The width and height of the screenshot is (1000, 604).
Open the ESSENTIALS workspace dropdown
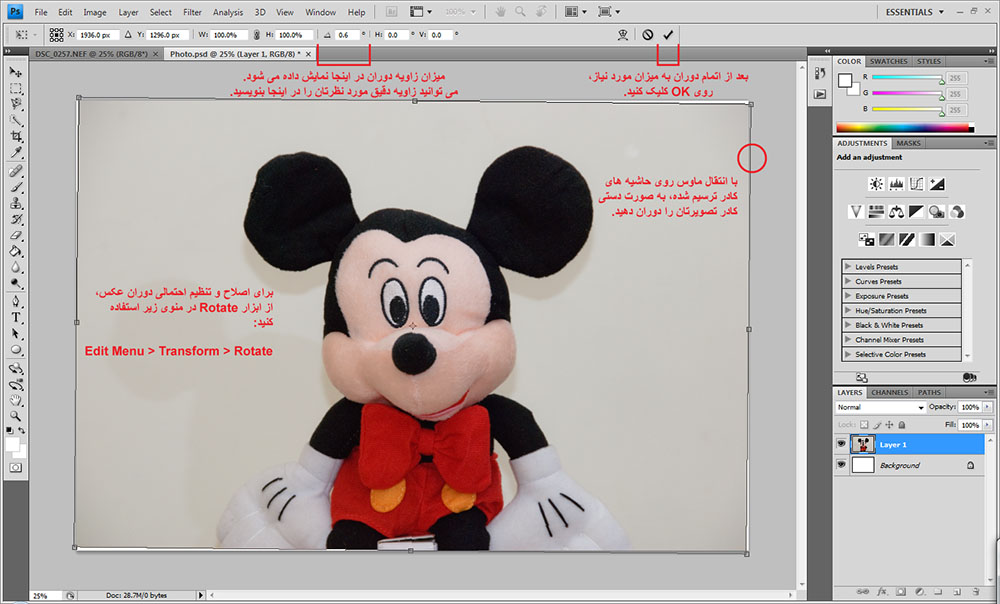[915, 12]
